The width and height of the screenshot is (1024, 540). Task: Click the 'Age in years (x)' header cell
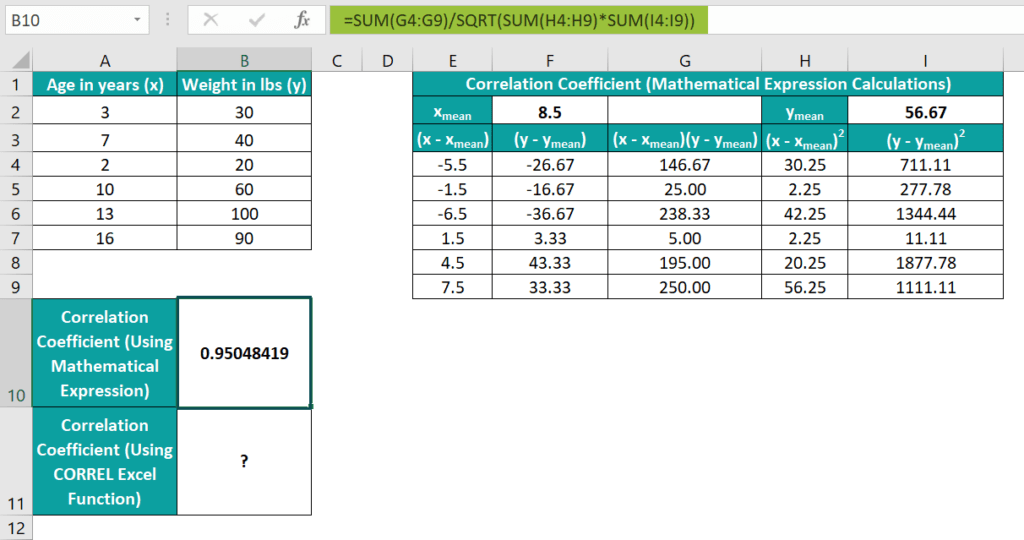coord(104,85)
